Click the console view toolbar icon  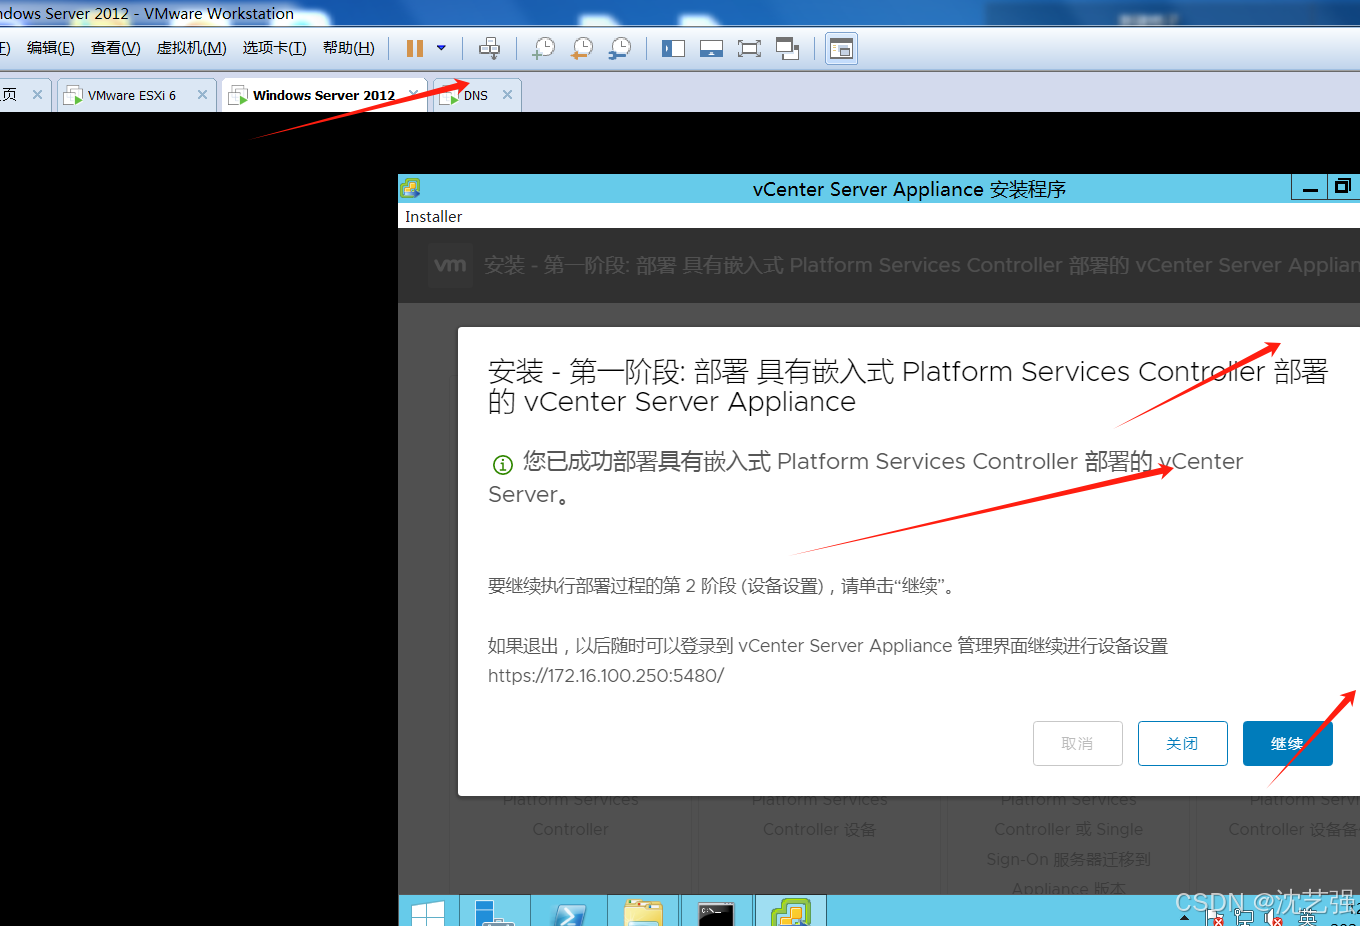[x=841, y=48]
